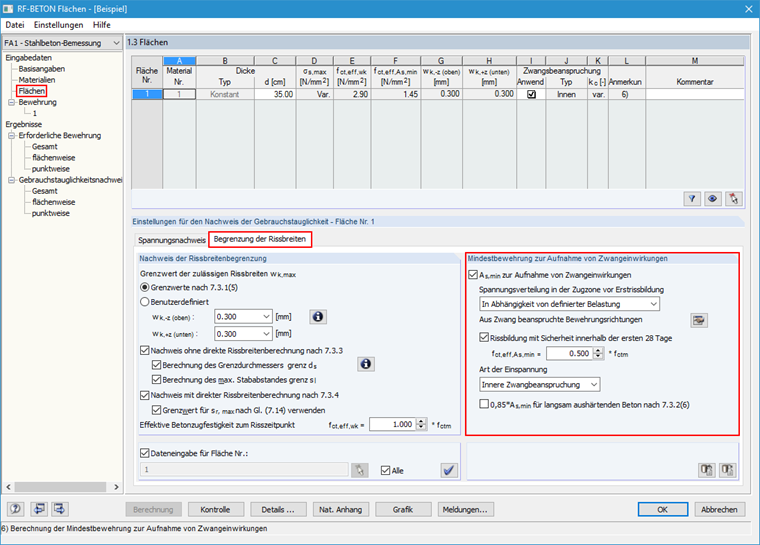Image resolution: width=760 pixels, height=545 pixels.
Task: Toggle Anwend checkbox in table row 1
Action: tap(531, 94)
